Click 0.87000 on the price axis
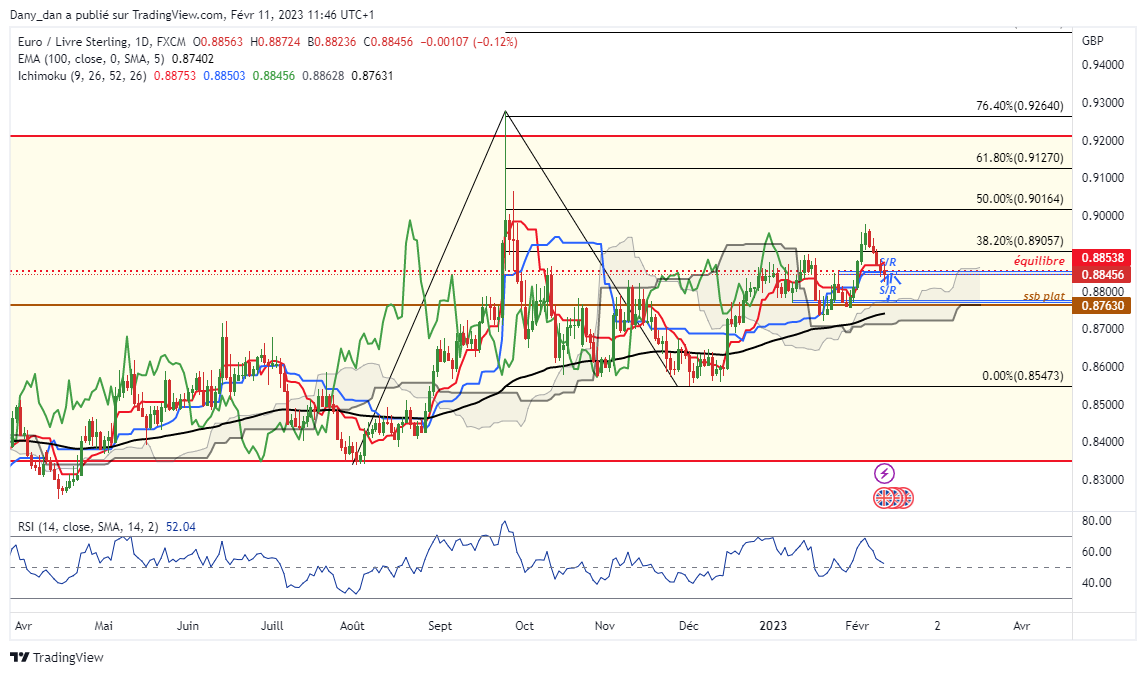The height and width of the screenshot is (675, 1146). point(1103,329)
